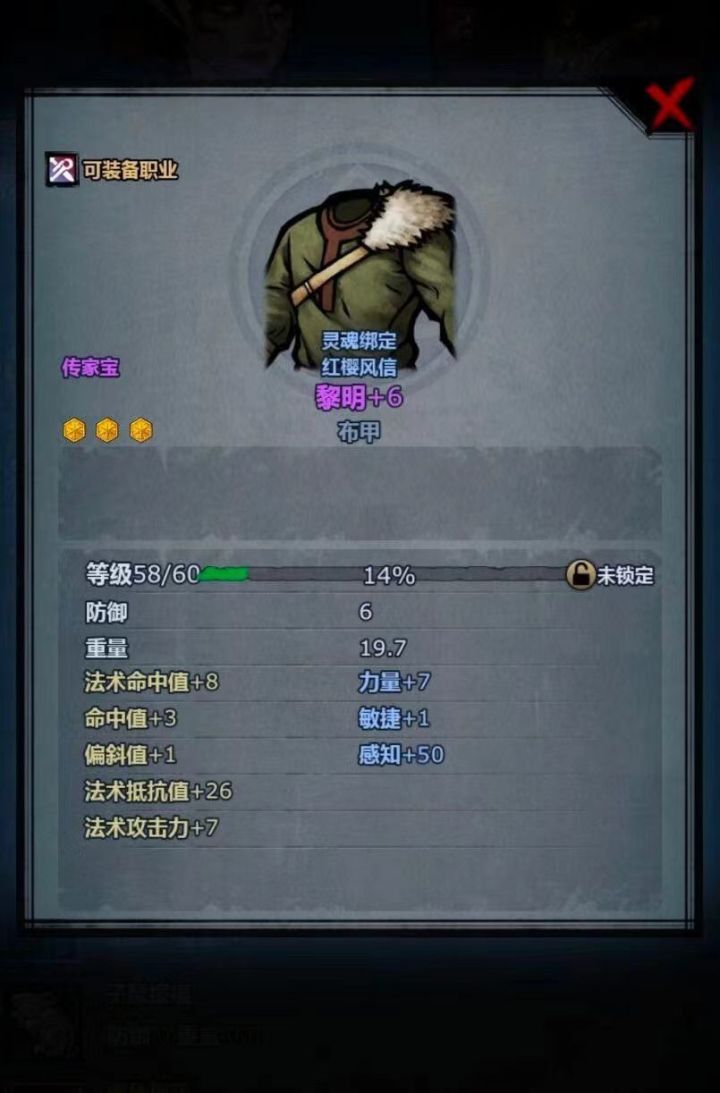The width and height of the screenshot is (720, 1093).
Task: Tap the 布甲 armor type label
Action: pyautogui.click(x=360, y=432)
